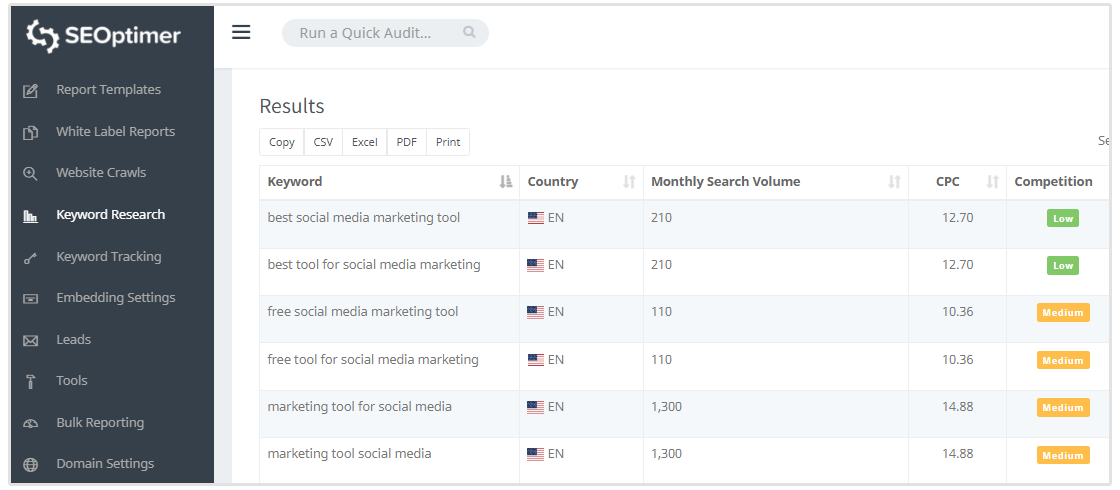Sort results by Country column arrows
The width and height of the screenshot is (1120, 490).
click(629, 182)
